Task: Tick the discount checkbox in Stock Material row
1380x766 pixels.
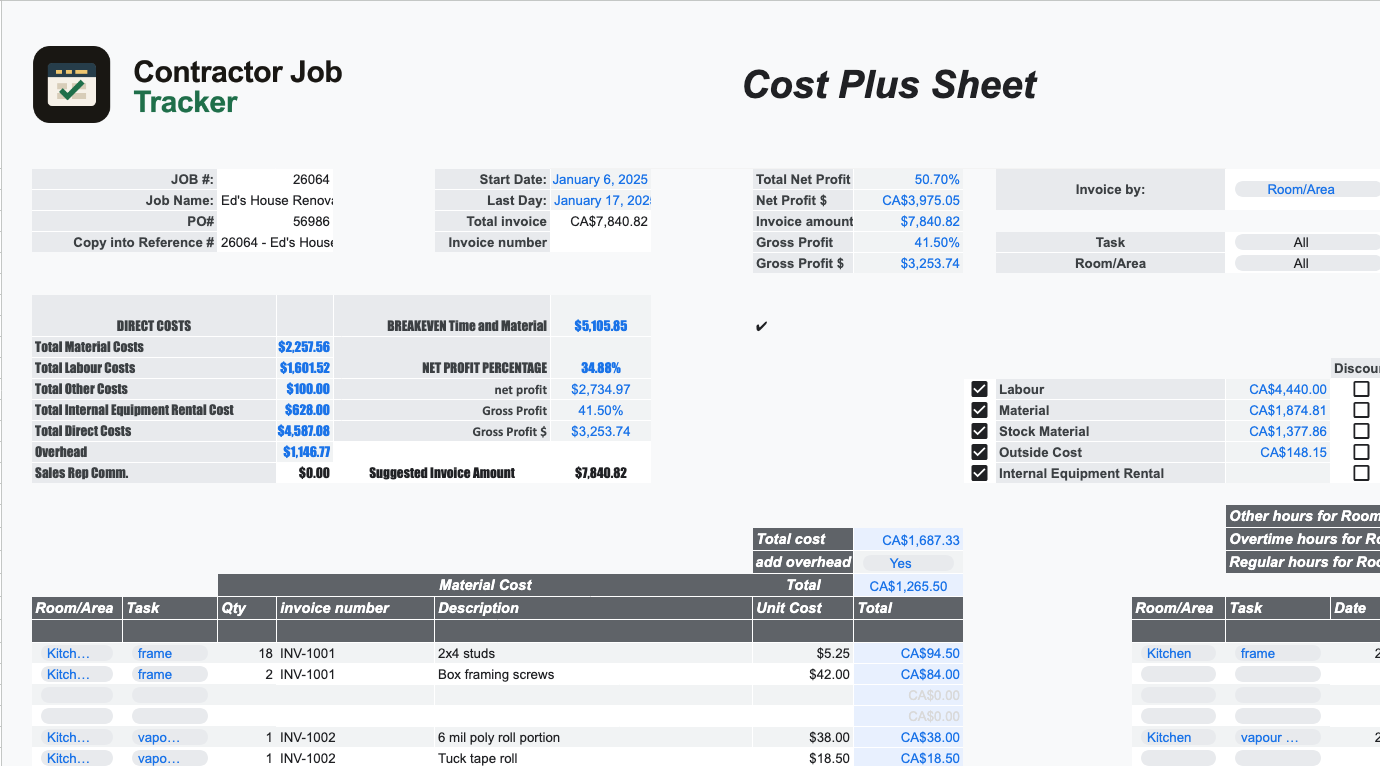Action: [1361, 431]
